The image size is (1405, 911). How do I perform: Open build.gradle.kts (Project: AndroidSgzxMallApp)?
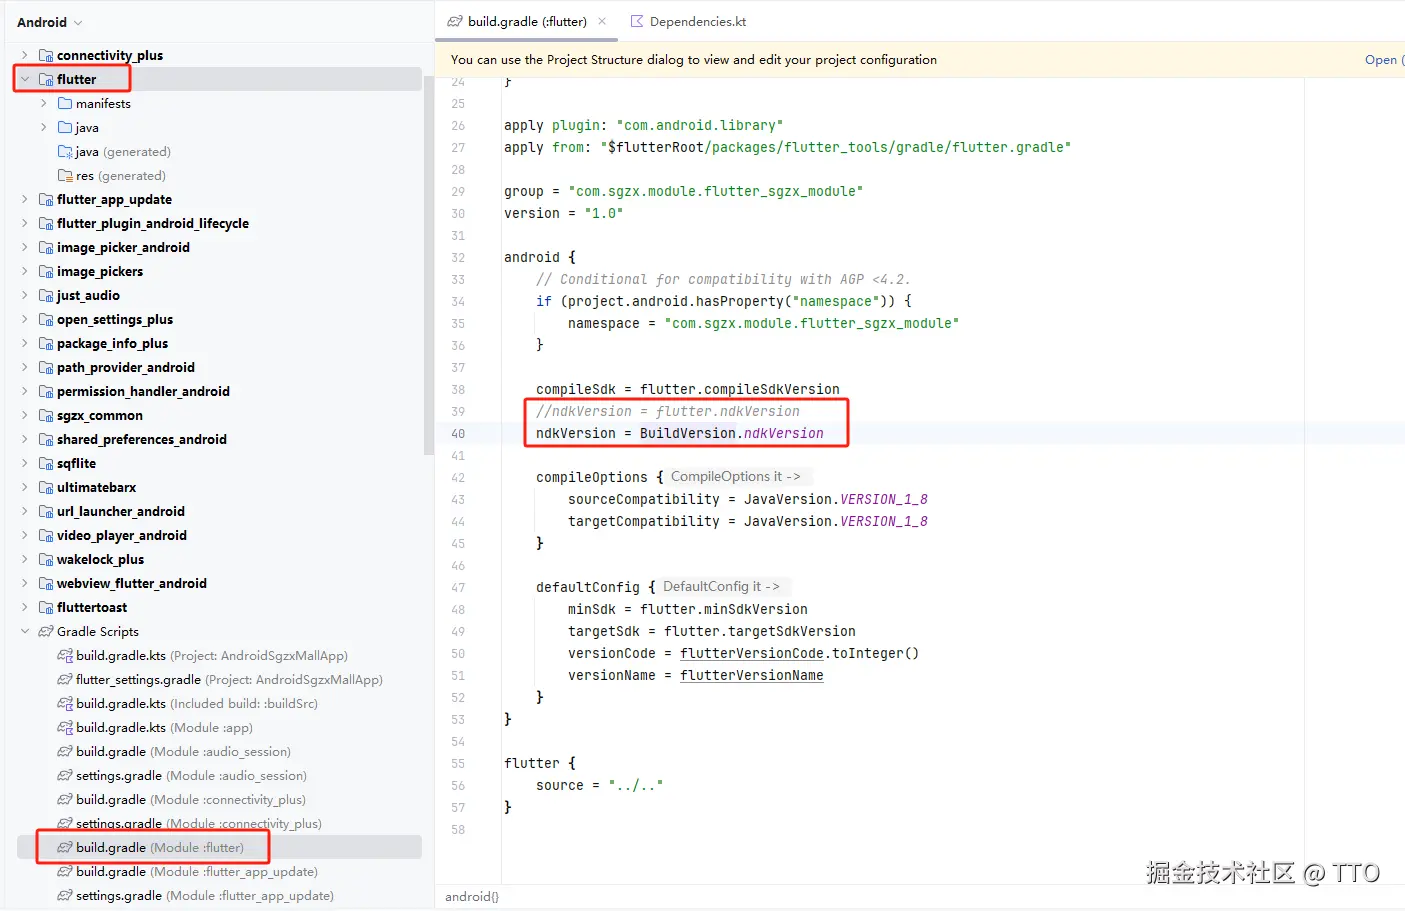(x=212, y=655)
